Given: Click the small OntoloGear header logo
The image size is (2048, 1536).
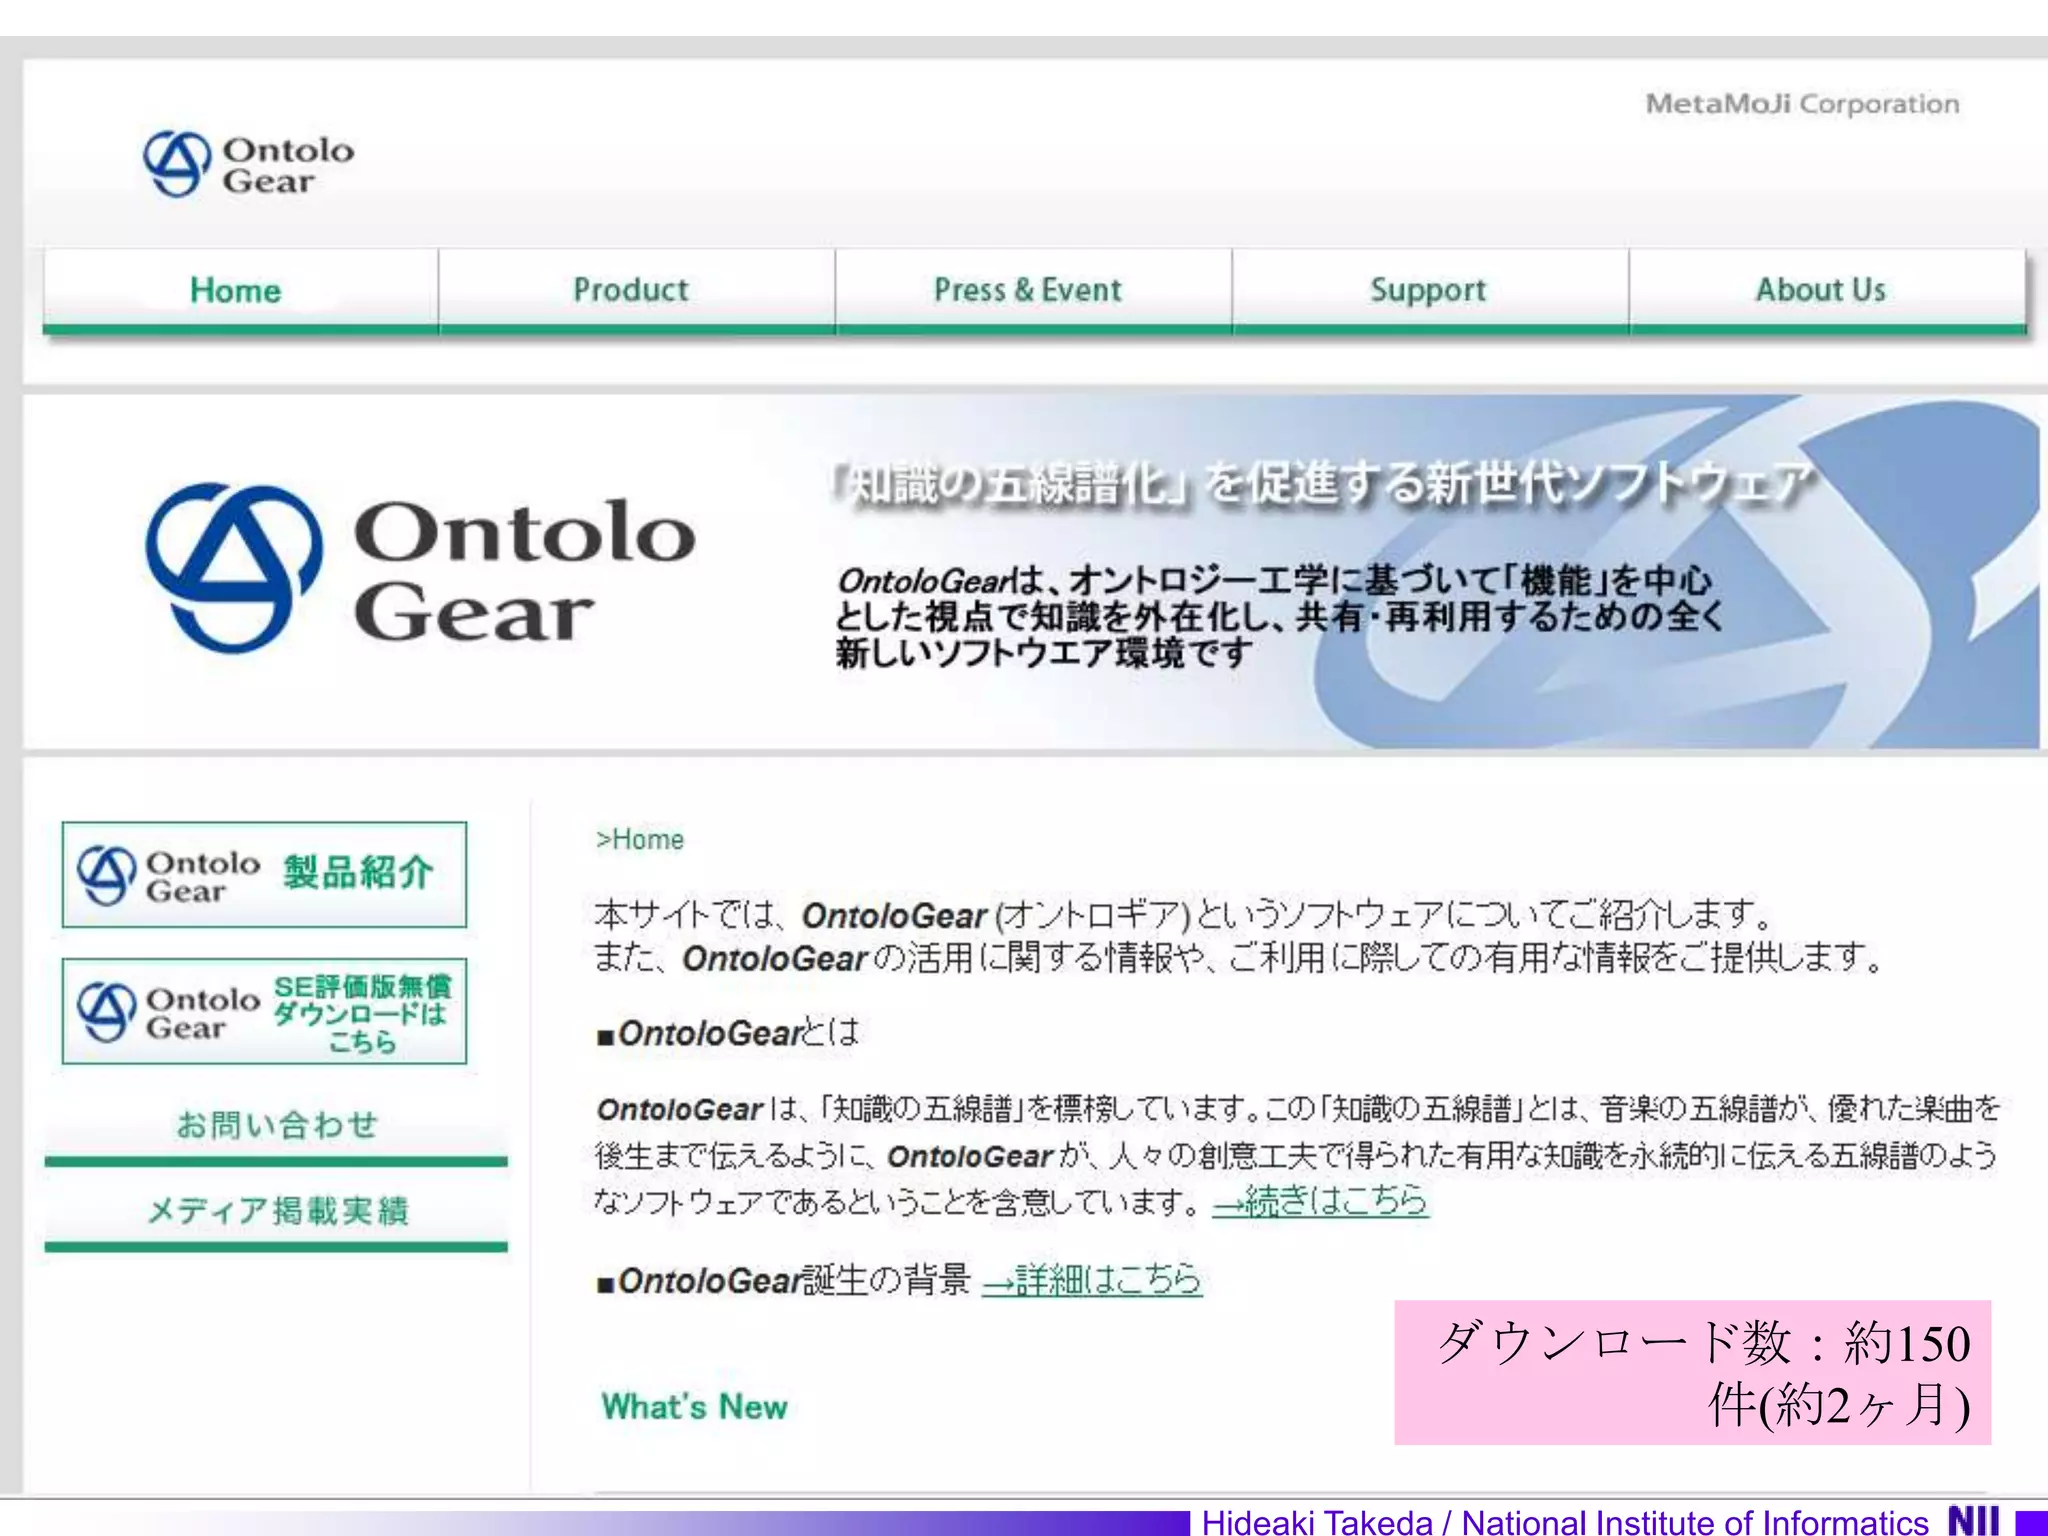Looking at the screenshot, I should [x=248, y=165].
